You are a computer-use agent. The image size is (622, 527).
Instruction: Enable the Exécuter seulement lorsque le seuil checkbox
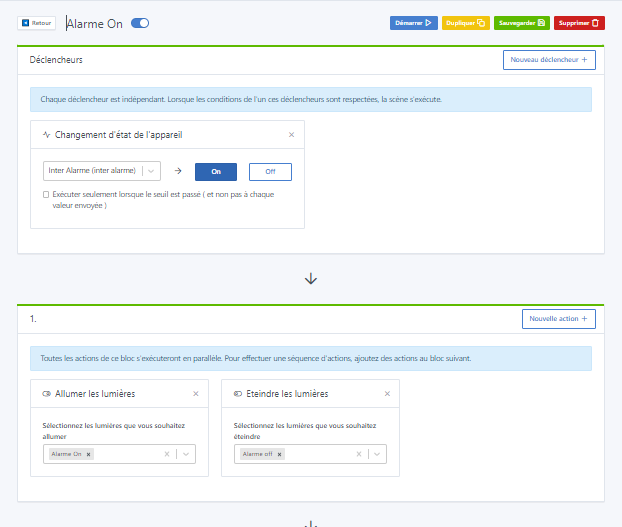(x=46, y=194)
